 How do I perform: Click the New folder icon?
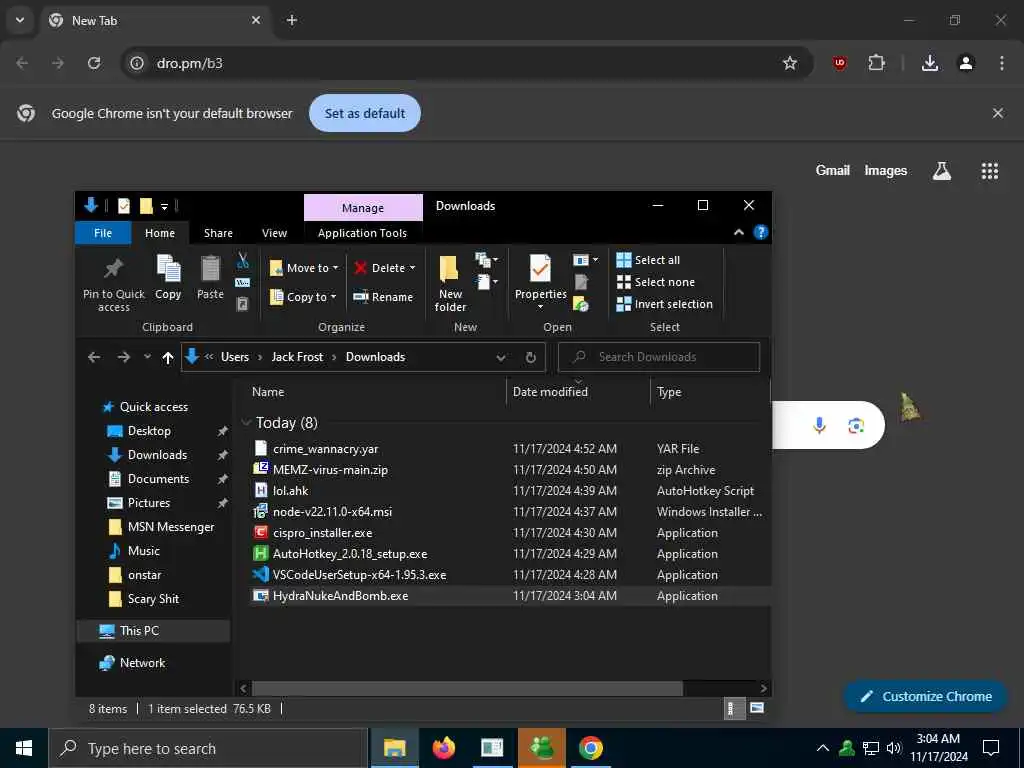click(449, 270)
